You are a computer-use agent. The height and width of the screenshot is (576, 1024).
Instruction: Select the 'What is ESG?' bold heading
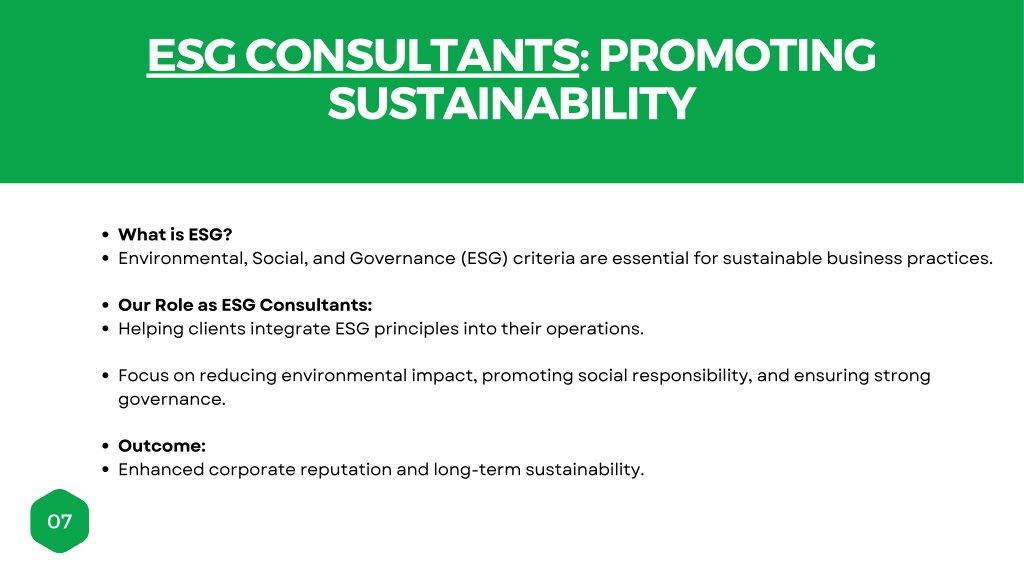[x=175, y=234]
